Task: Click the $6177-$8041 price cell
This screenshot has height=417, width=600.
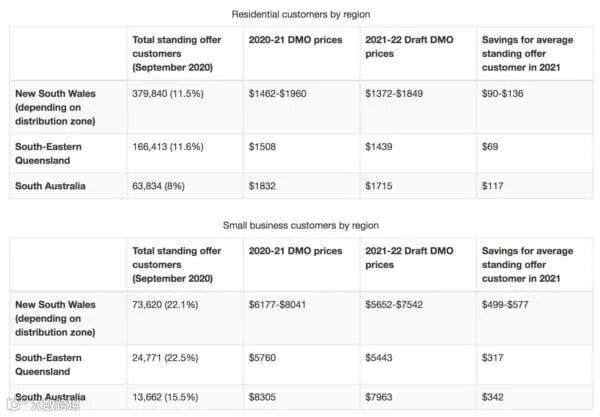Action: point(282,301)
